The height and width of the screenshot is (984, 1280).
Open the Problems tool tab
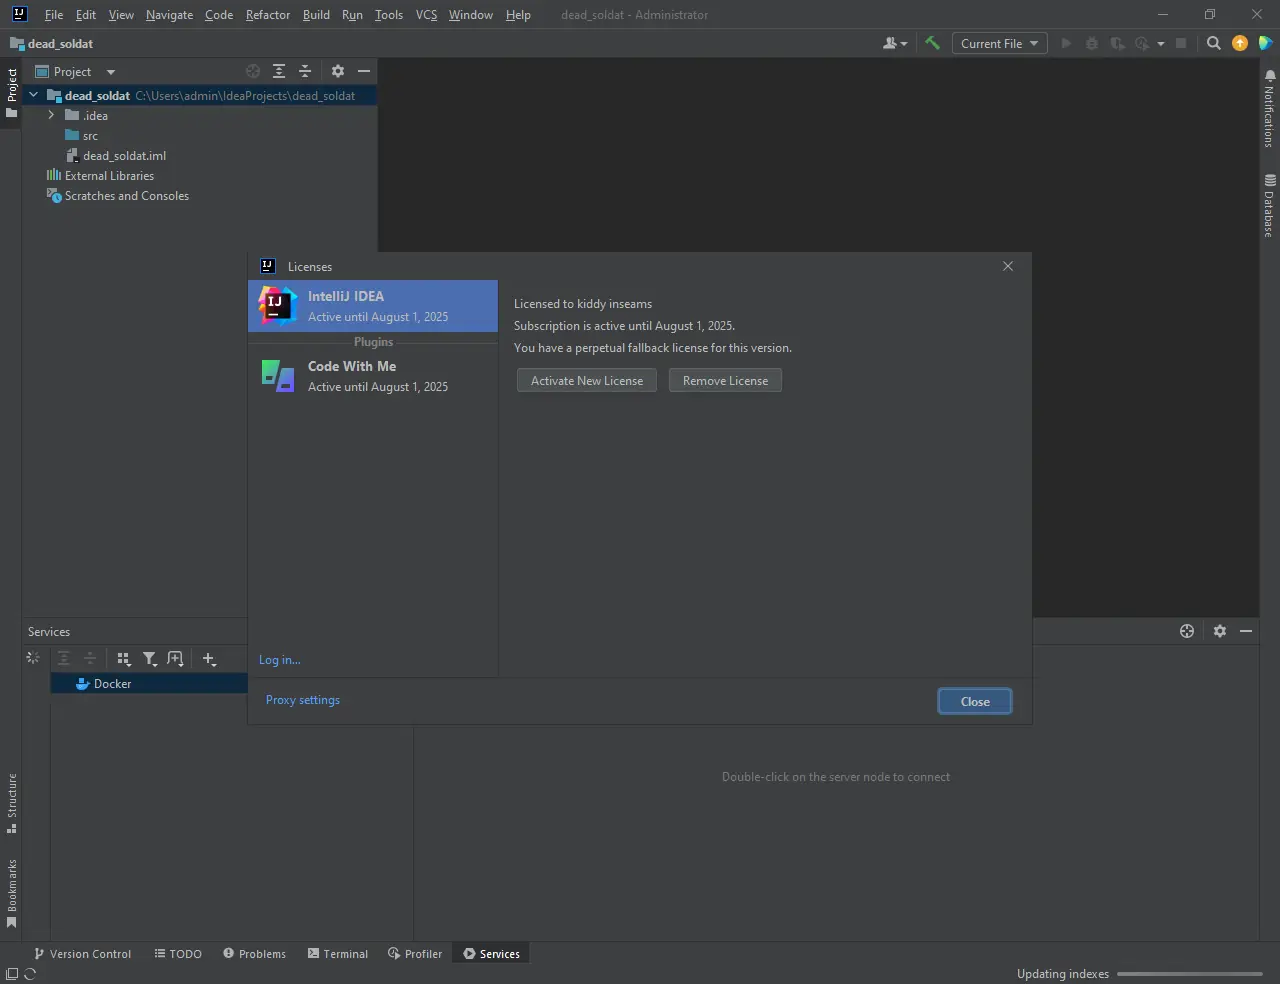[x=254, y=954]
